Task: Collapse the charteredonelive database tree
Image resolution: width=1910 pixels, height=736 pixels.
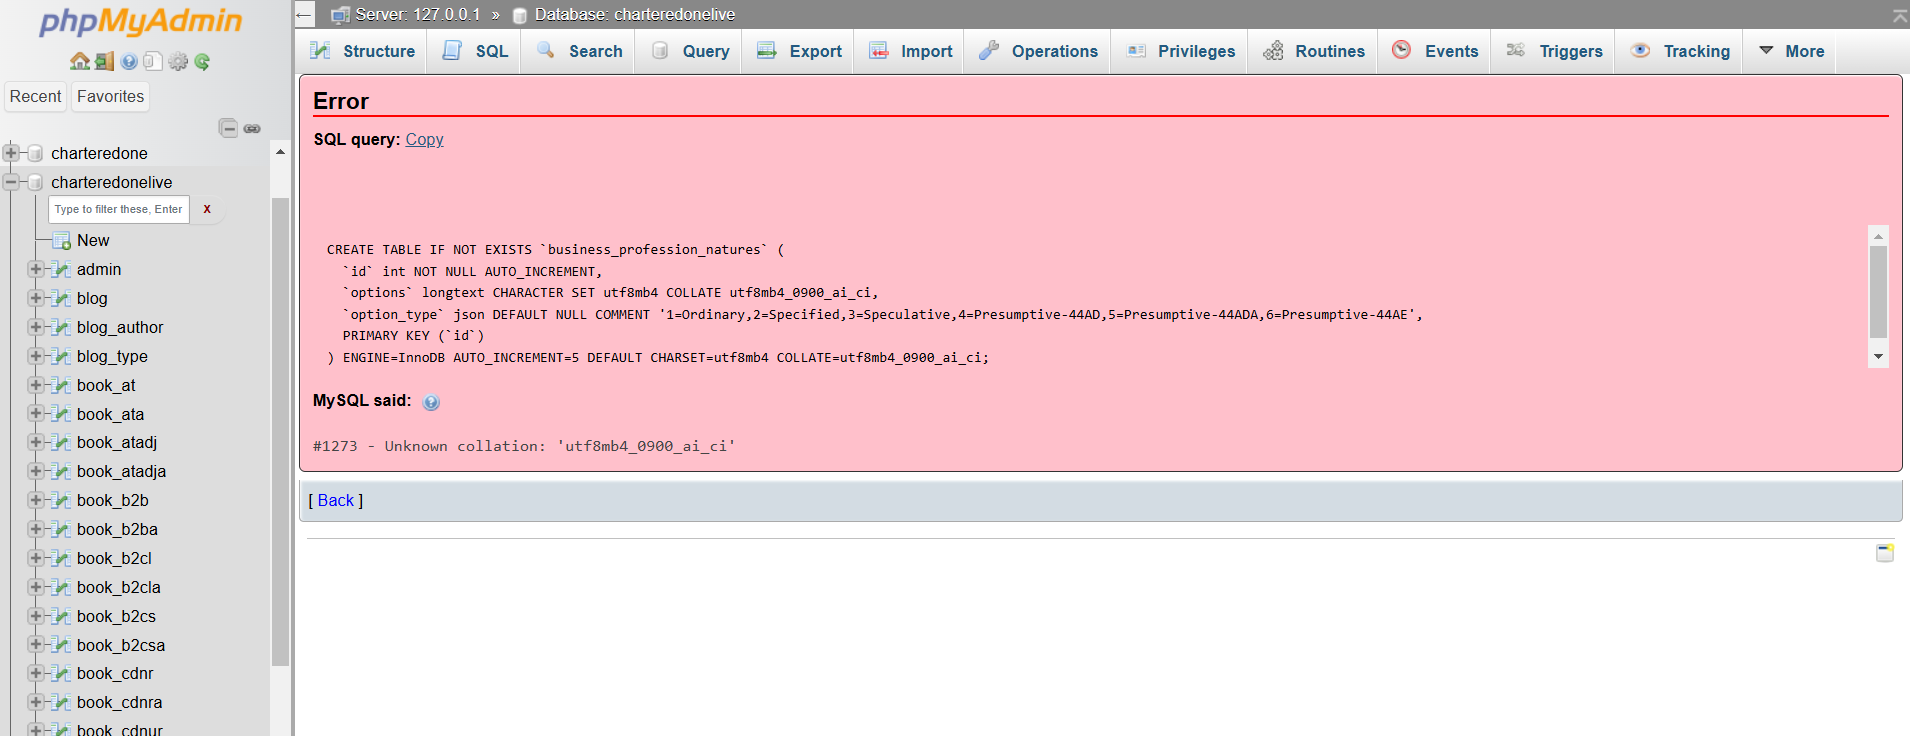Action: tap(11, 182)
